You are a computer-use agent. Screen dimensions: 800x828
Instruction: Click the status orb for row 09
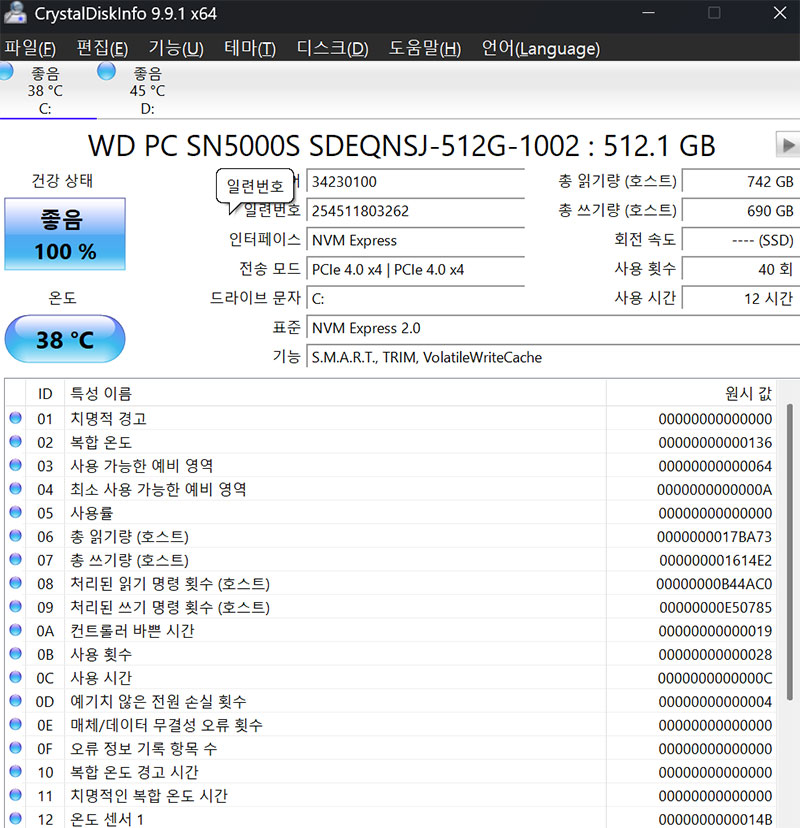coord(15,606)
